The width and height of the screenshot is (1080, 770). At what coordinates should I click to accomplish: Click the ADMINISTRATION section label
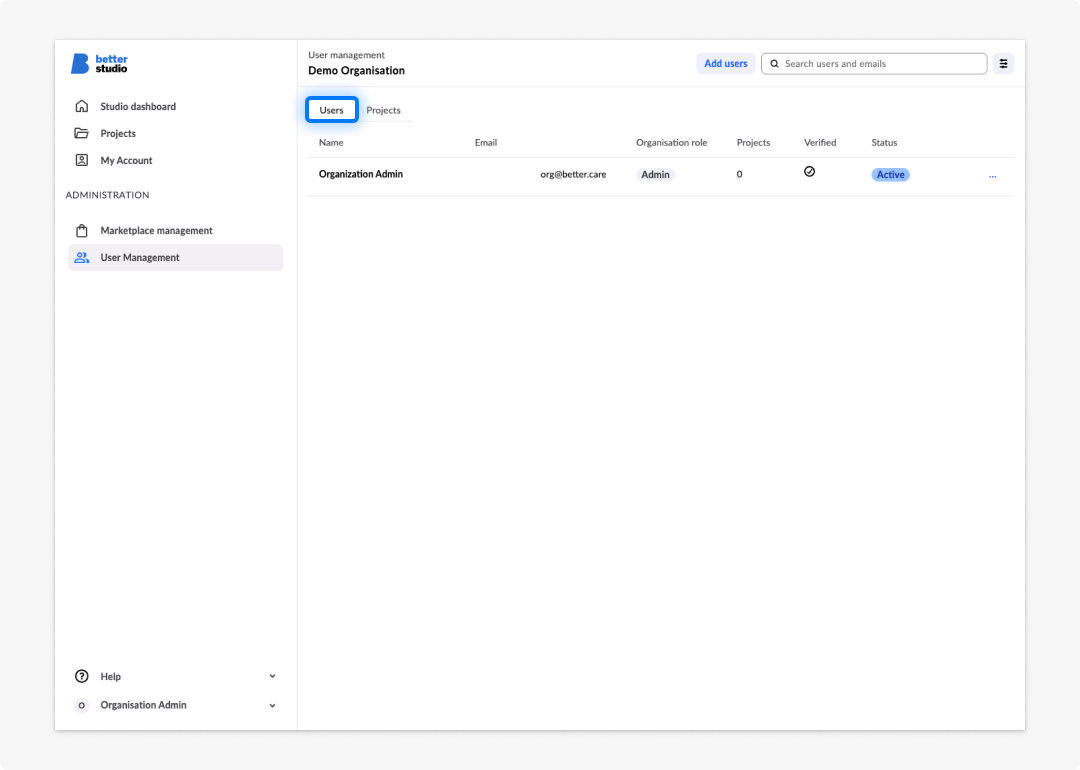point(107,195)
